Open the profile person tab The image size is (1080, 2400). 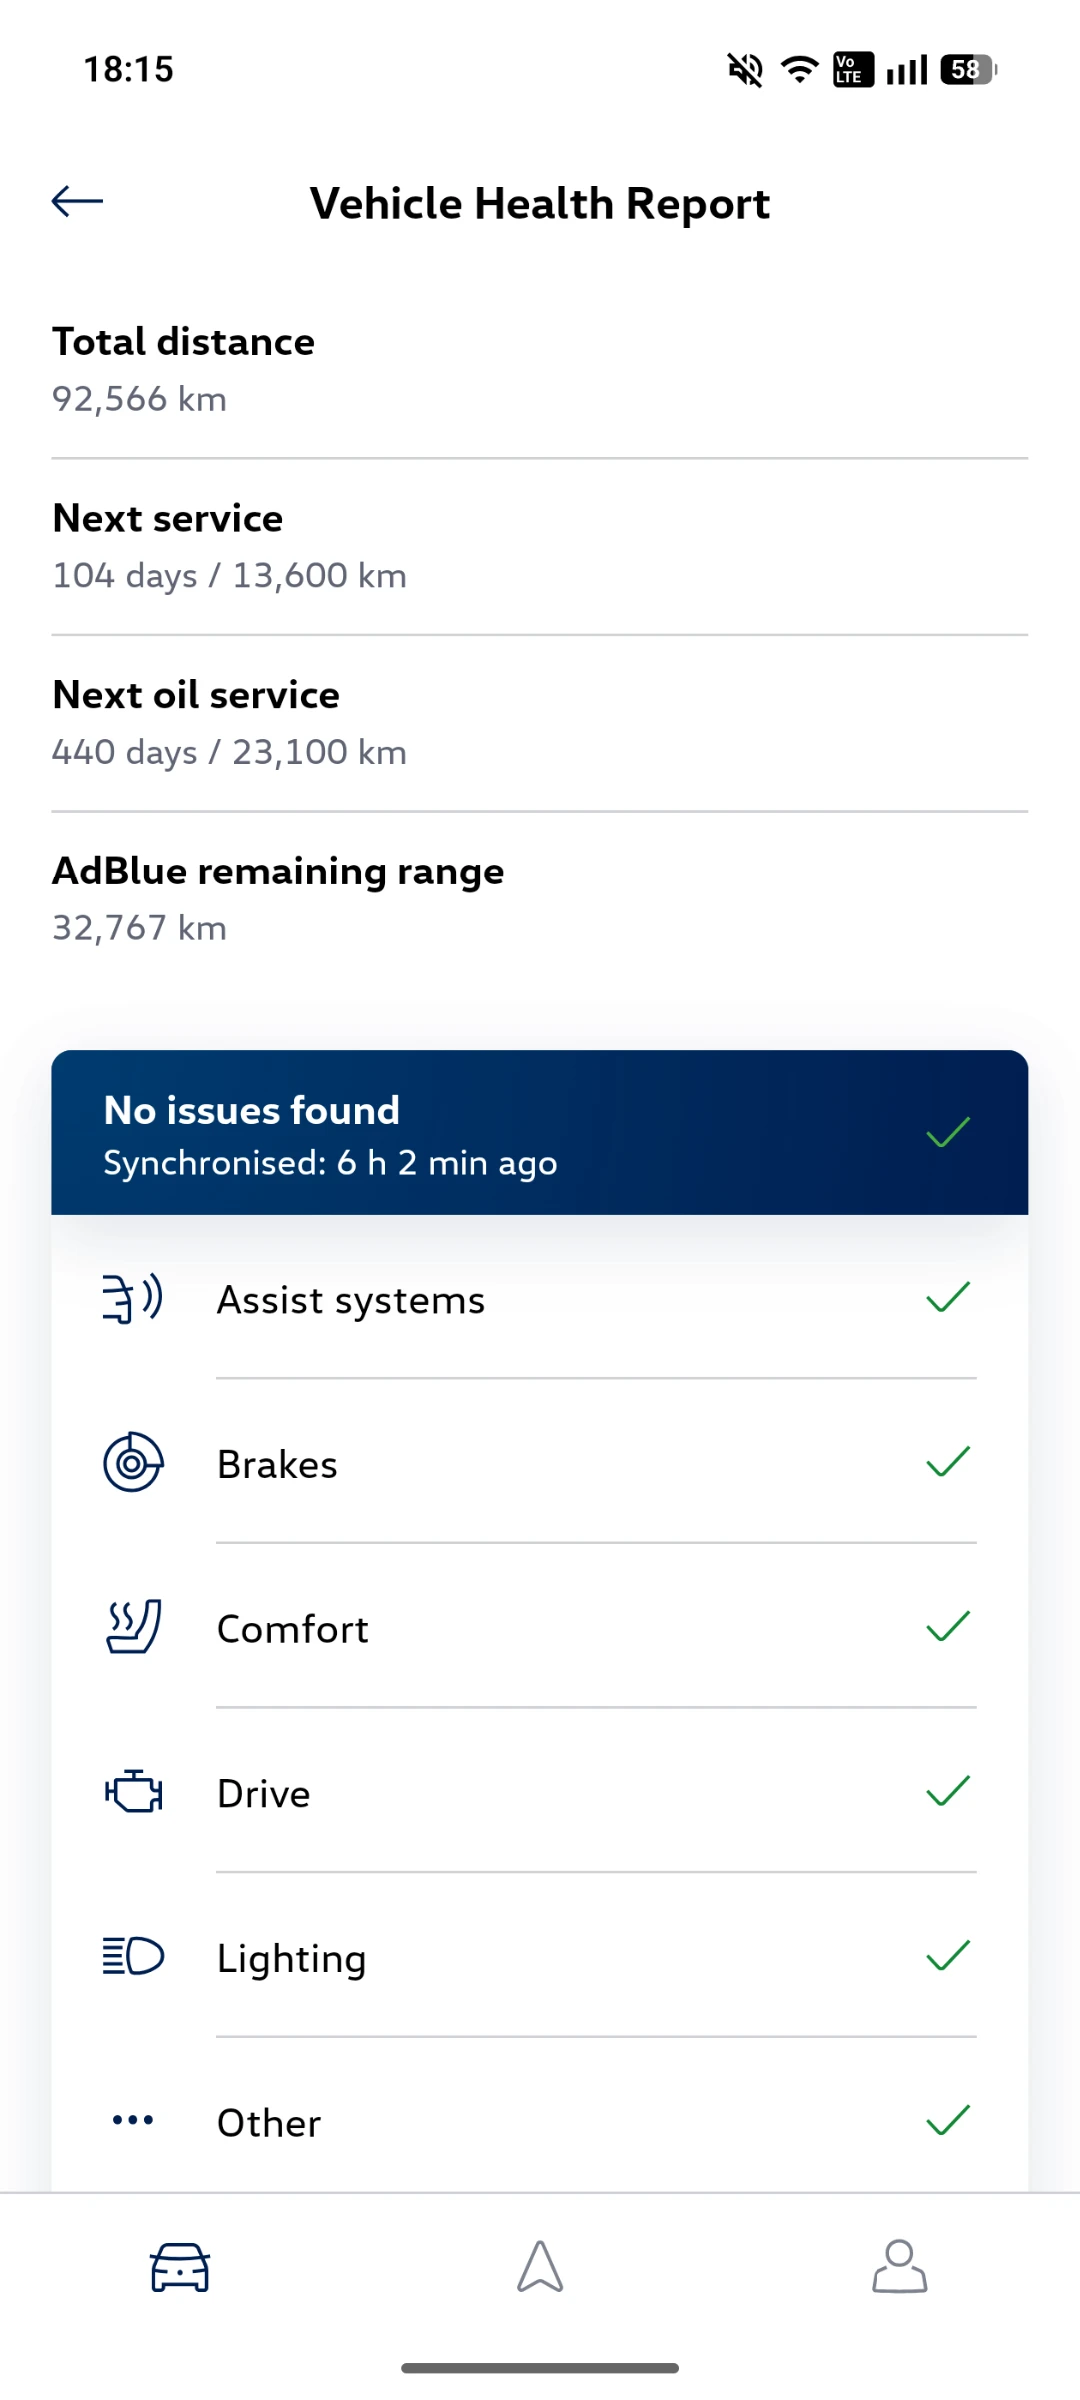(899, 2266)
